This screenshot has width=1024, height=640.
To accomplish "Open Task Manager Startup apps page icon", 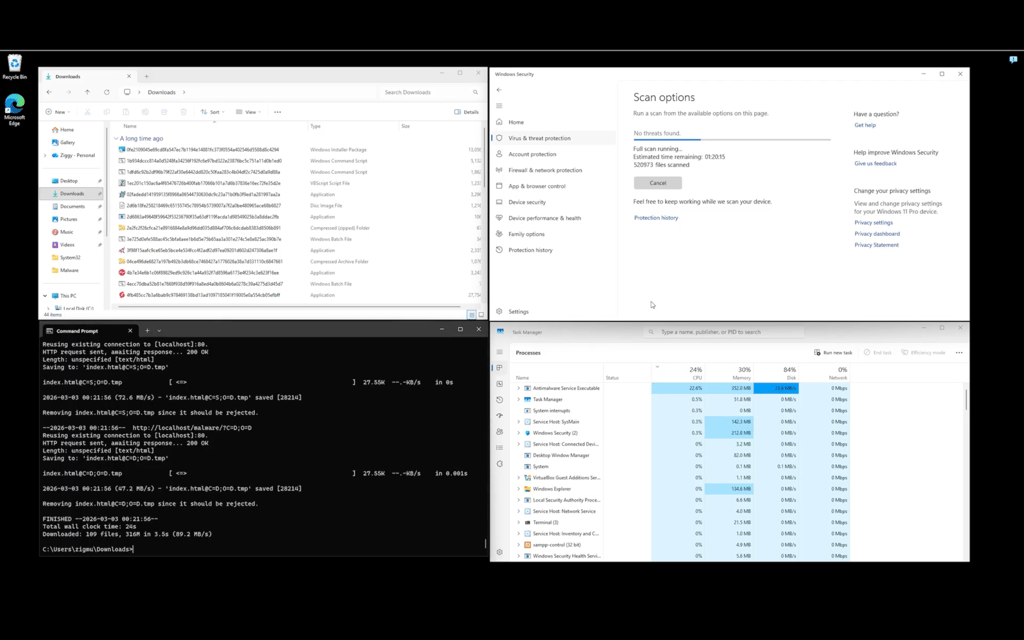I will pos(500,415).
